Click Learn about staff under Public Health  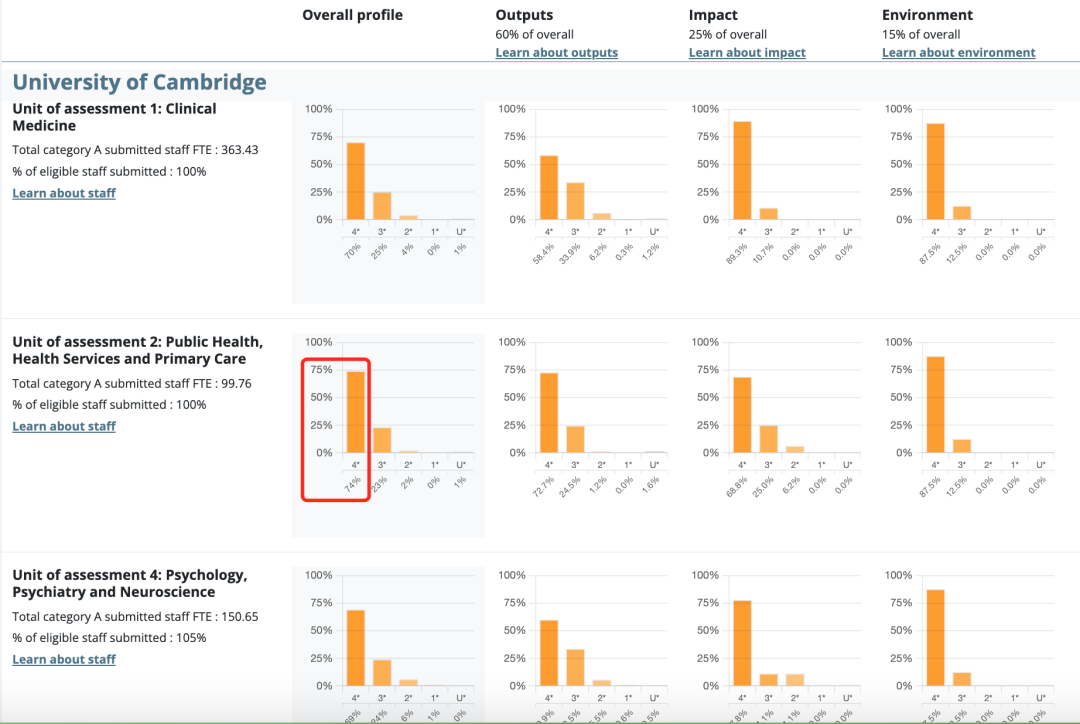pyautogui.click(x=64, y=426)
